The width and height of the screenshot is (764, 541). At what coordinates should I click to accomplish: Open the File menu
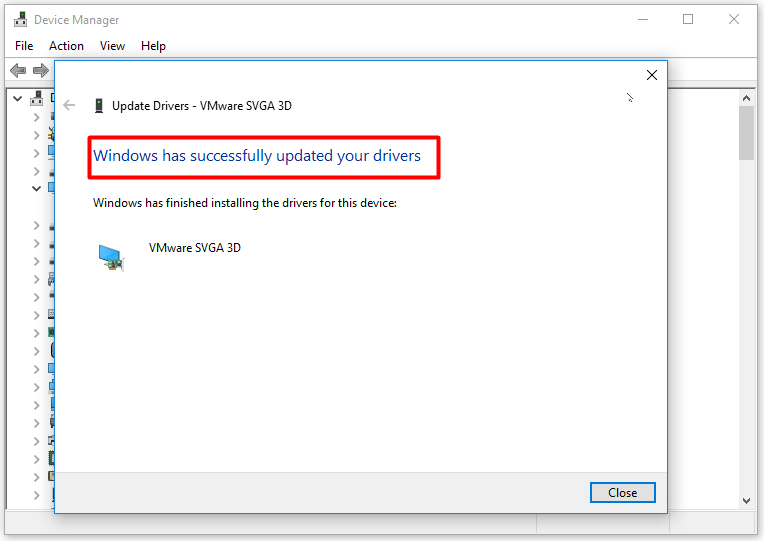pos(24,46)
